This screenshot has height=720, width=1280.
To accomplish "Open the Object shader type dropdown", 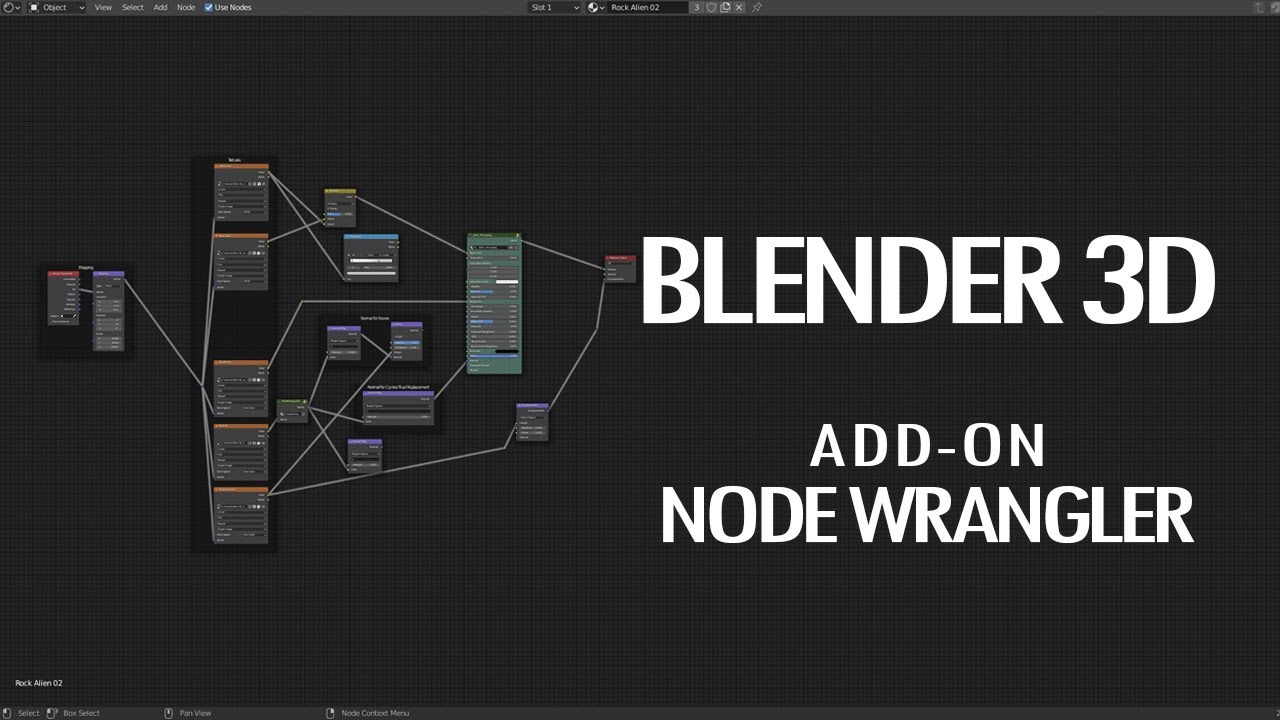I will click(55, 7).
